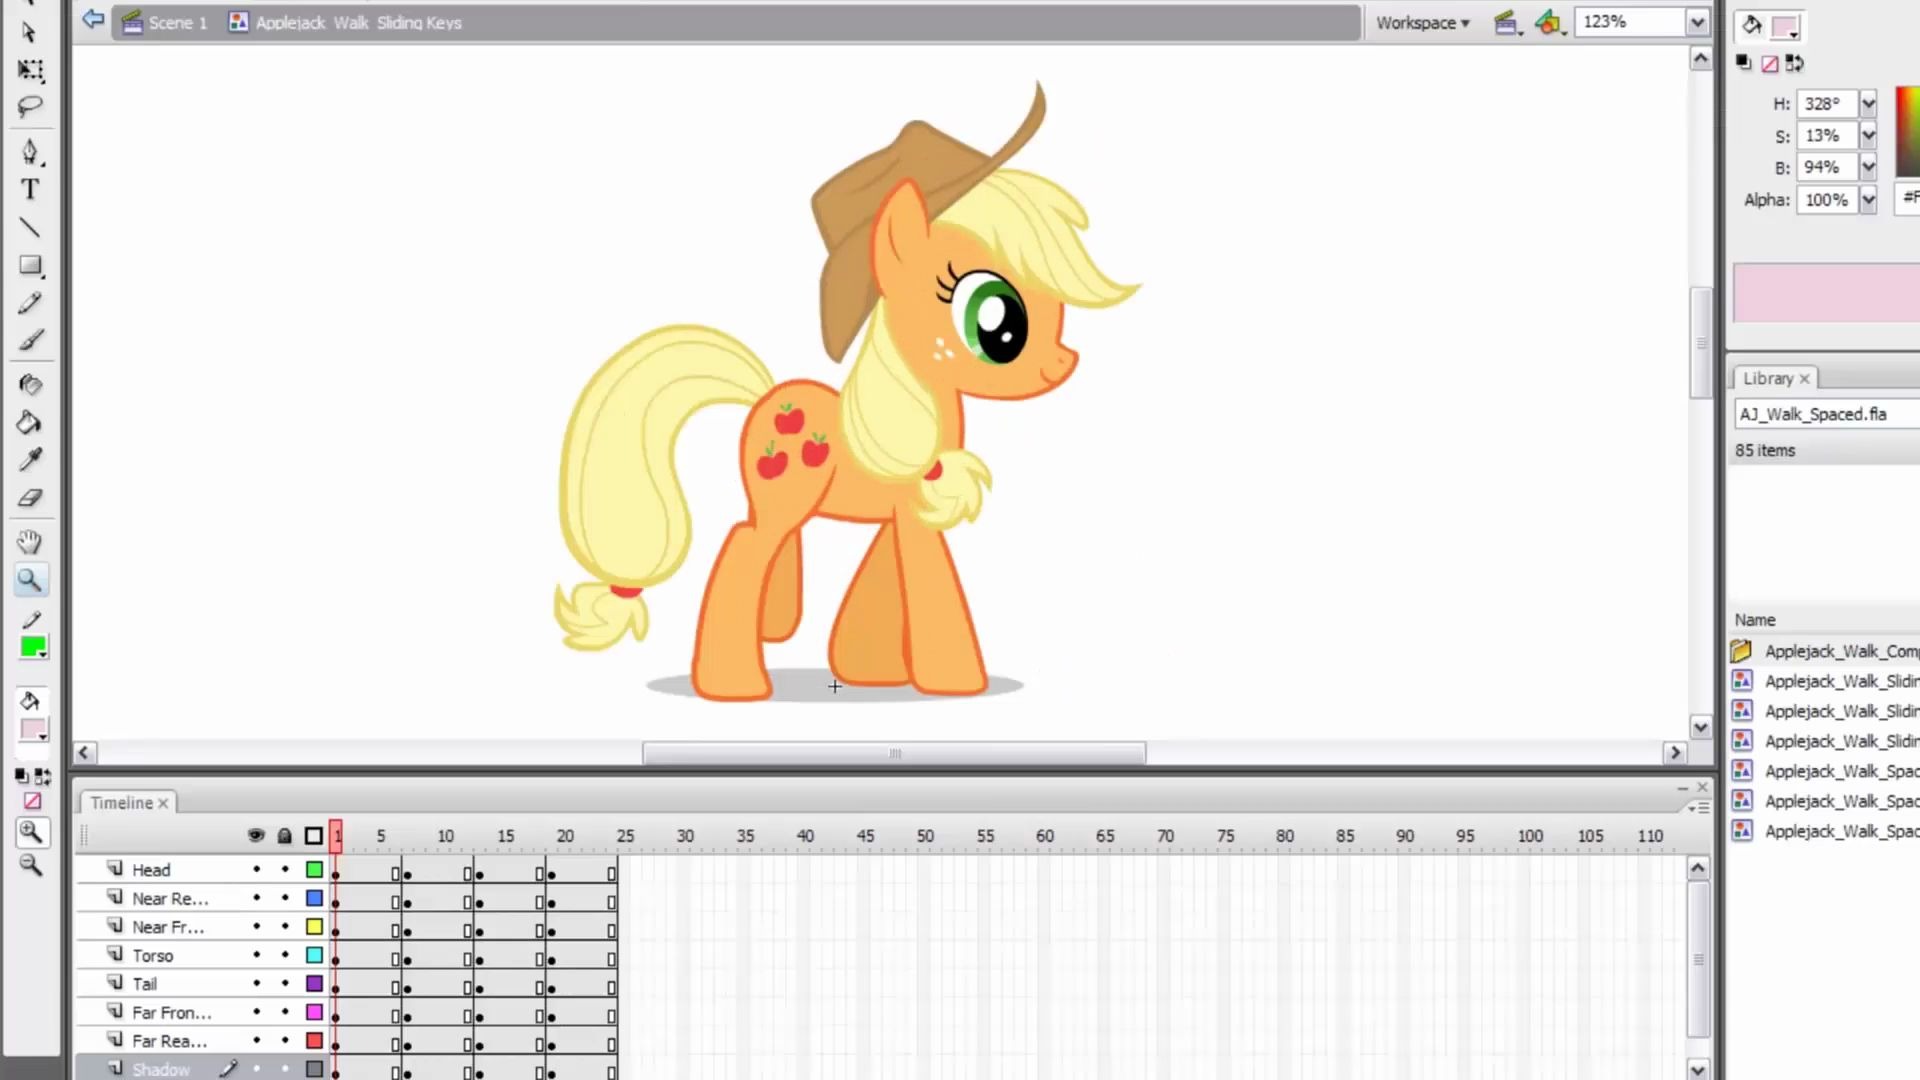Switch to the Library panel tab

pos(1767,378)
